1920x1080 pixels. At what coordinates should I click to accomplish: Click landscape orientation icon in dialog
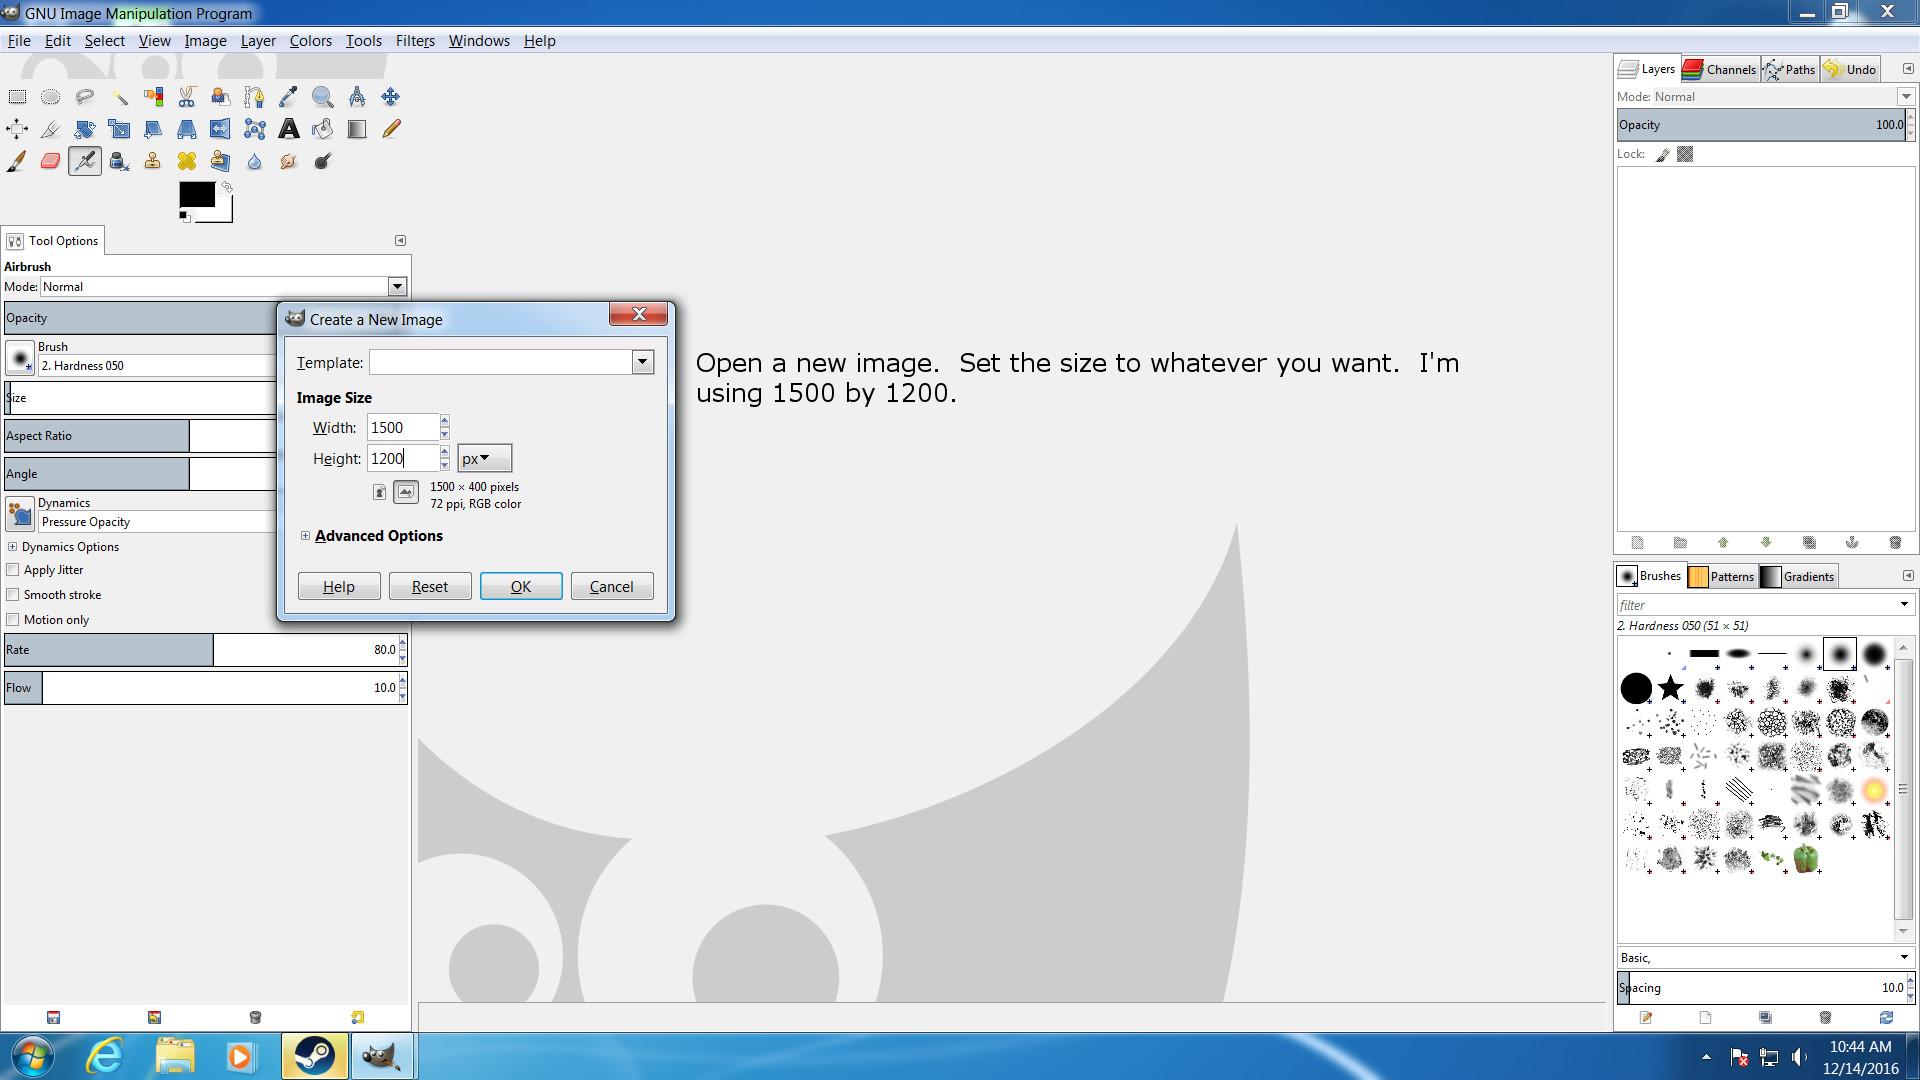406,492
